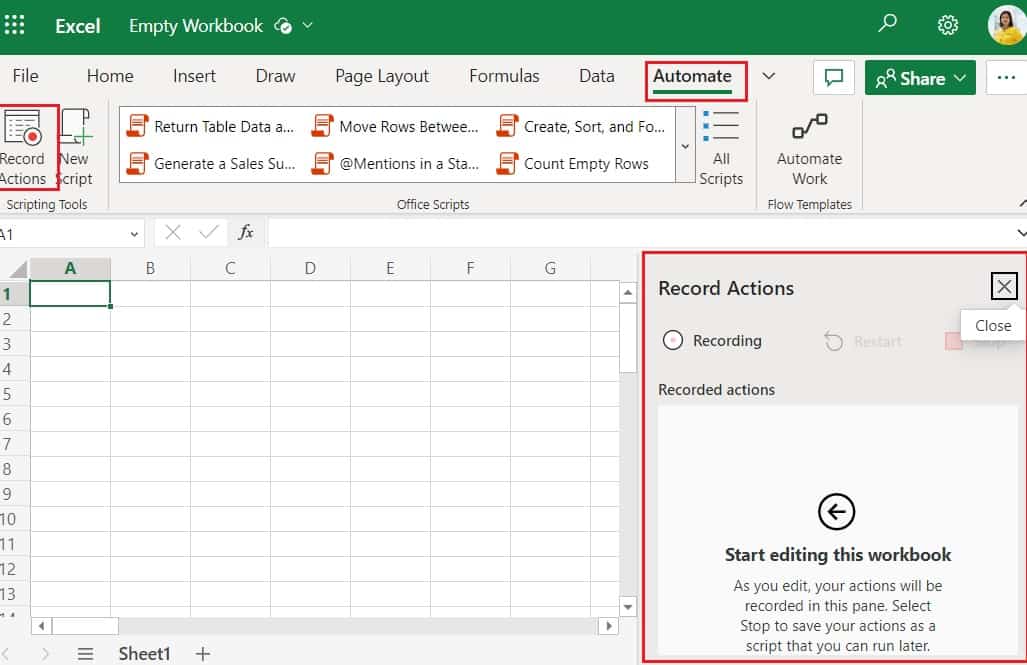The image size is (1027, 665).
Task: Click the Search icon
Action: [886, 24]
